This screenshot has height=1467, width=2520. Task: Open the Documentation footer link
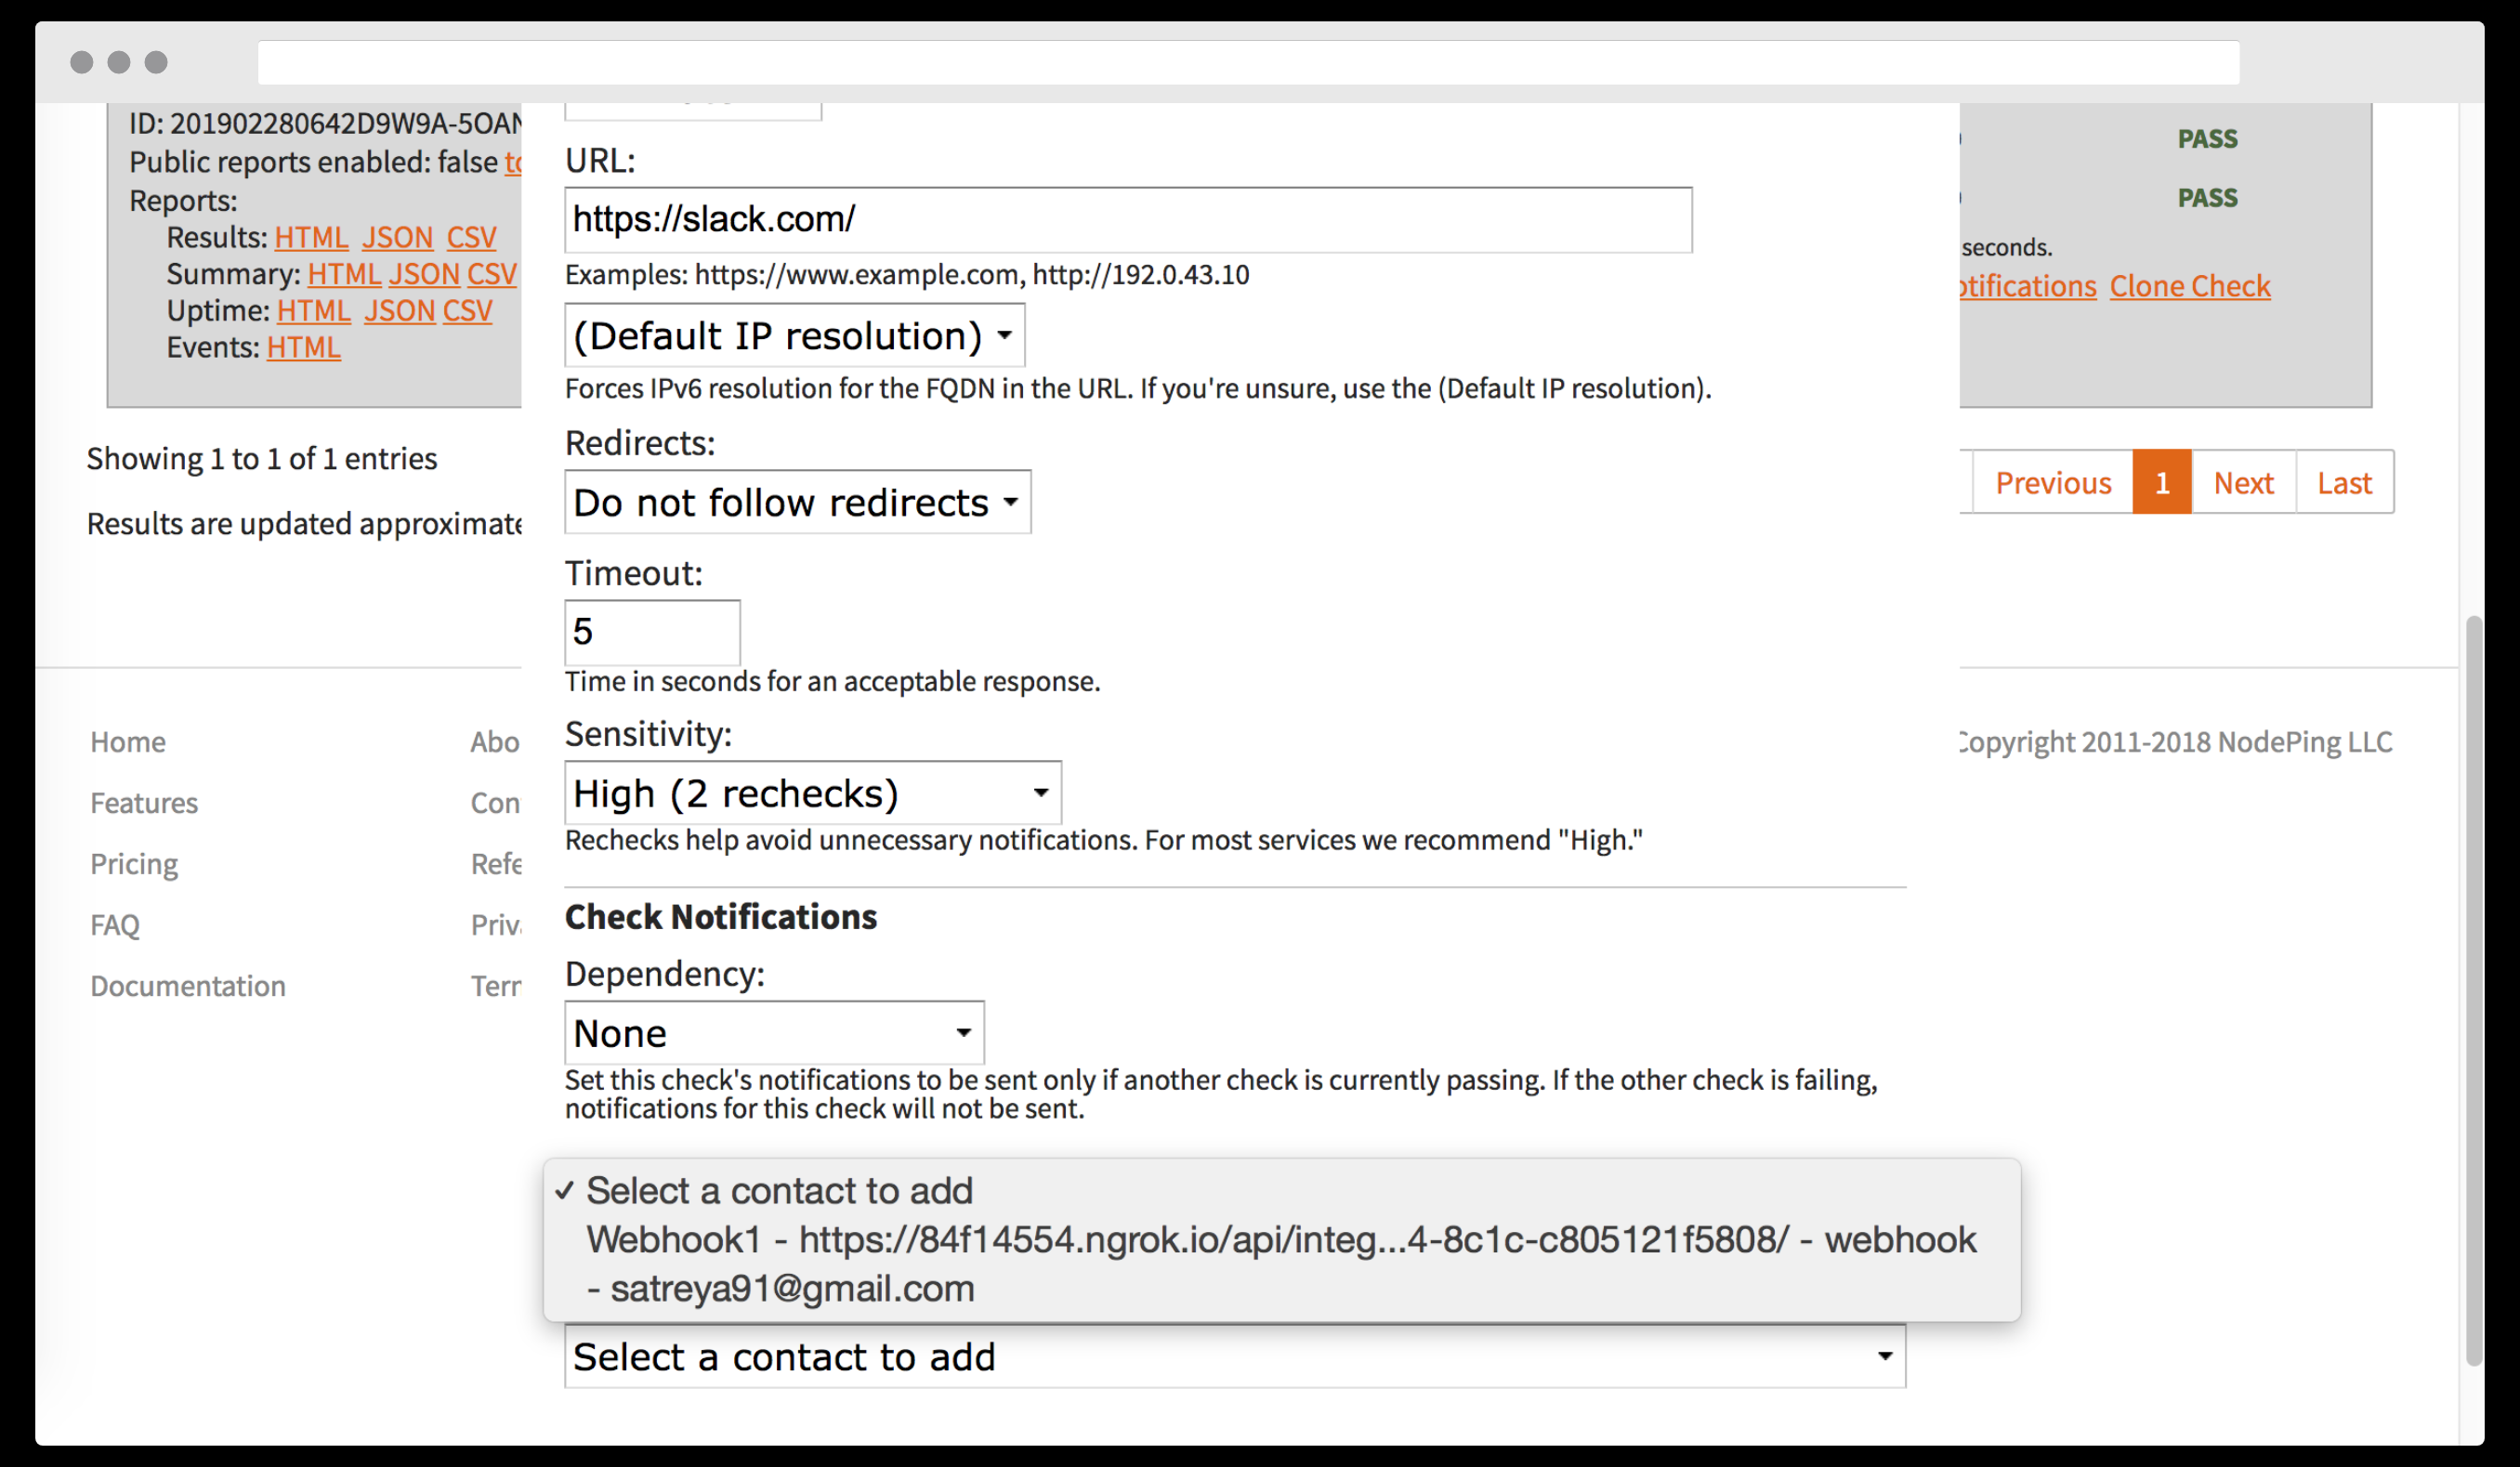tap(188, 986)
